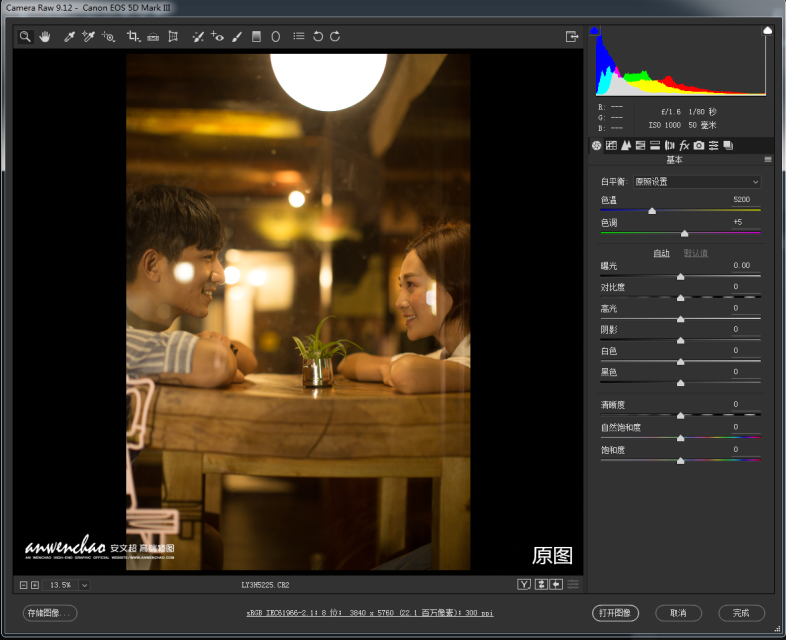Open the Camera Calibration panel tab

[x=699, y=145]
